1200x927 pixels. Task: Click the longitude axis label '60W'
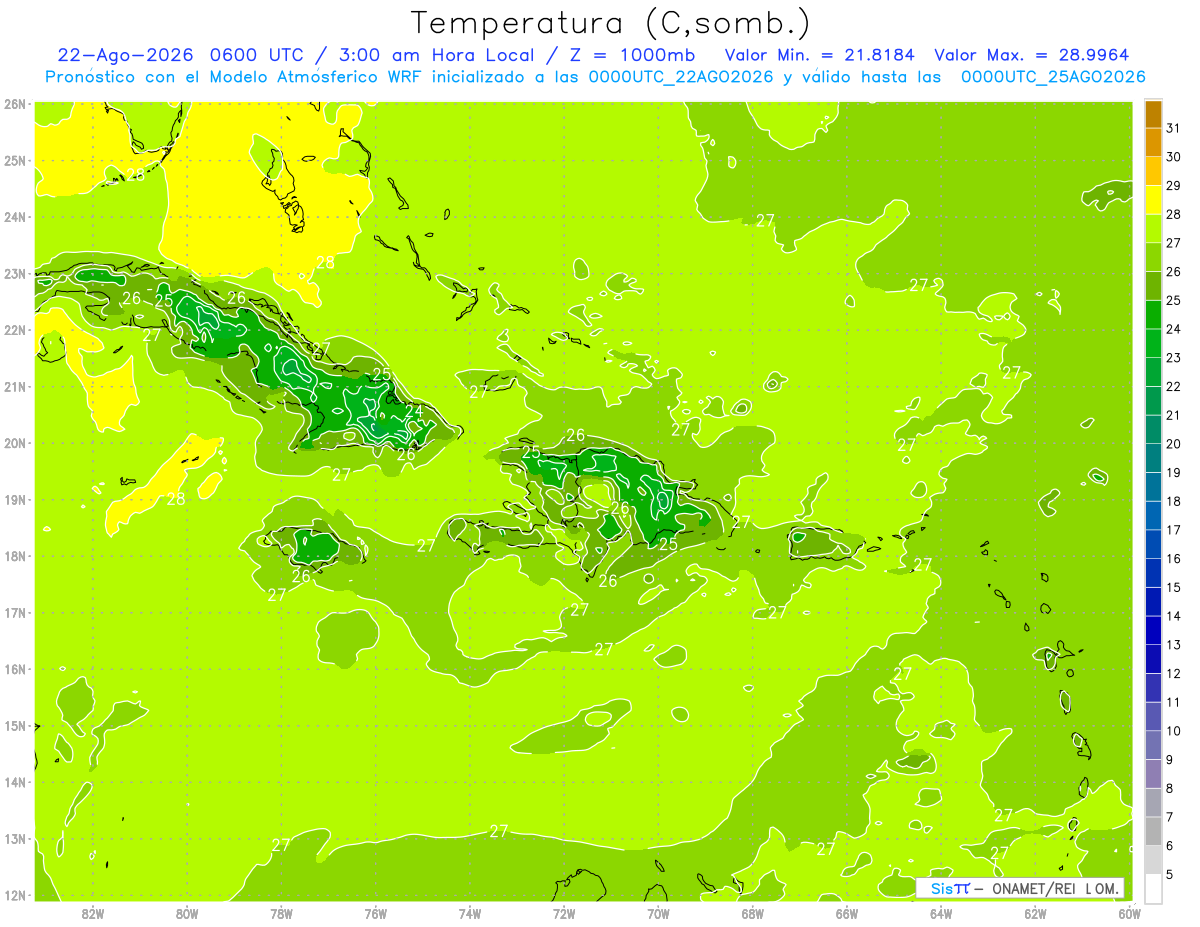point(1130,913)
